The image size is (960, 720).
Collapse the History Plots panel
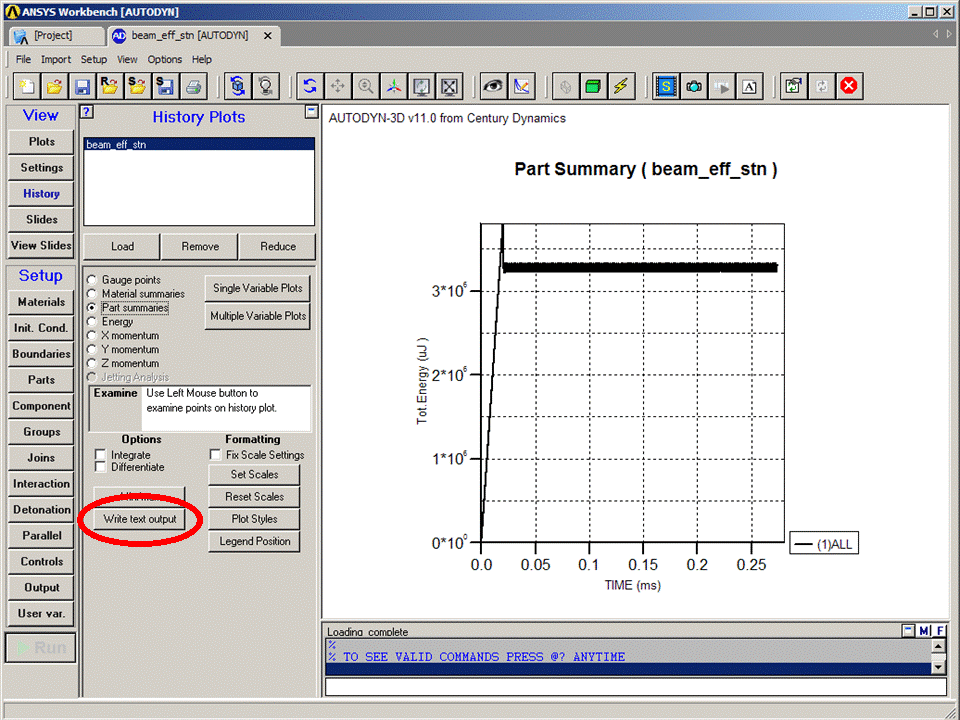click(312, 112)
